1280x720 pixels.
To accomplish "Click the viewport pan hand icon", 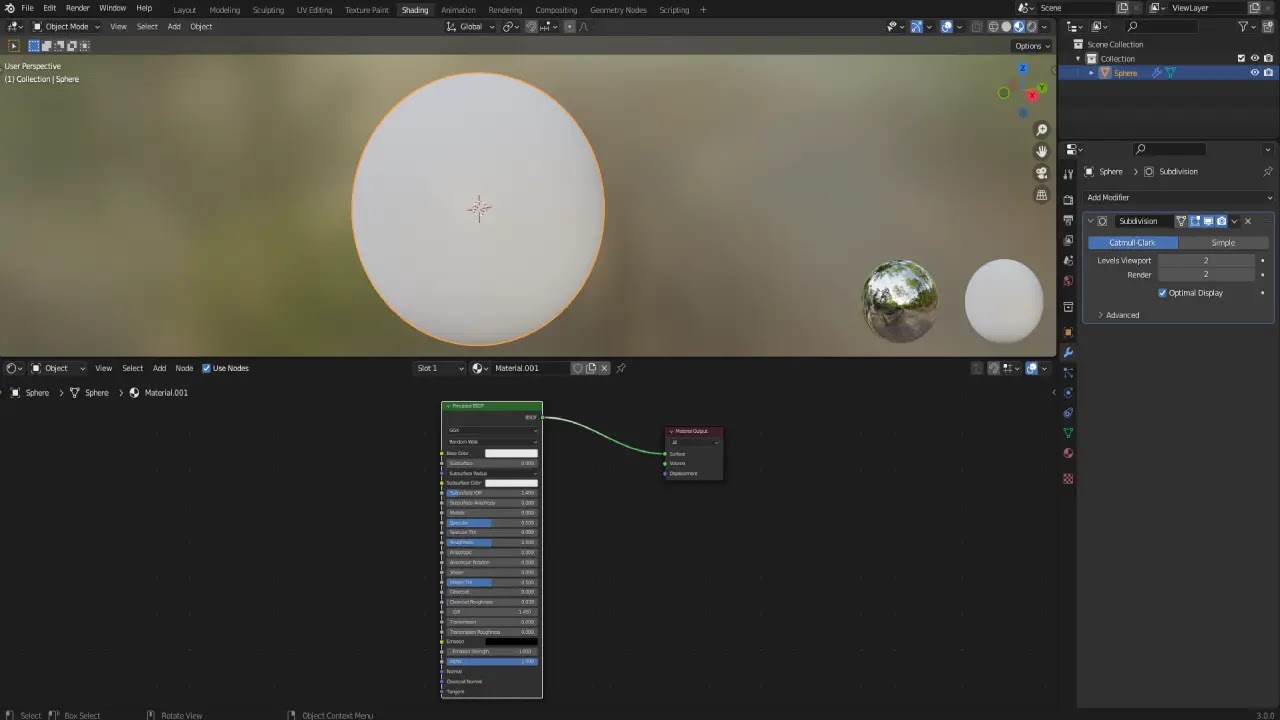I will [x=1041, y=151].
